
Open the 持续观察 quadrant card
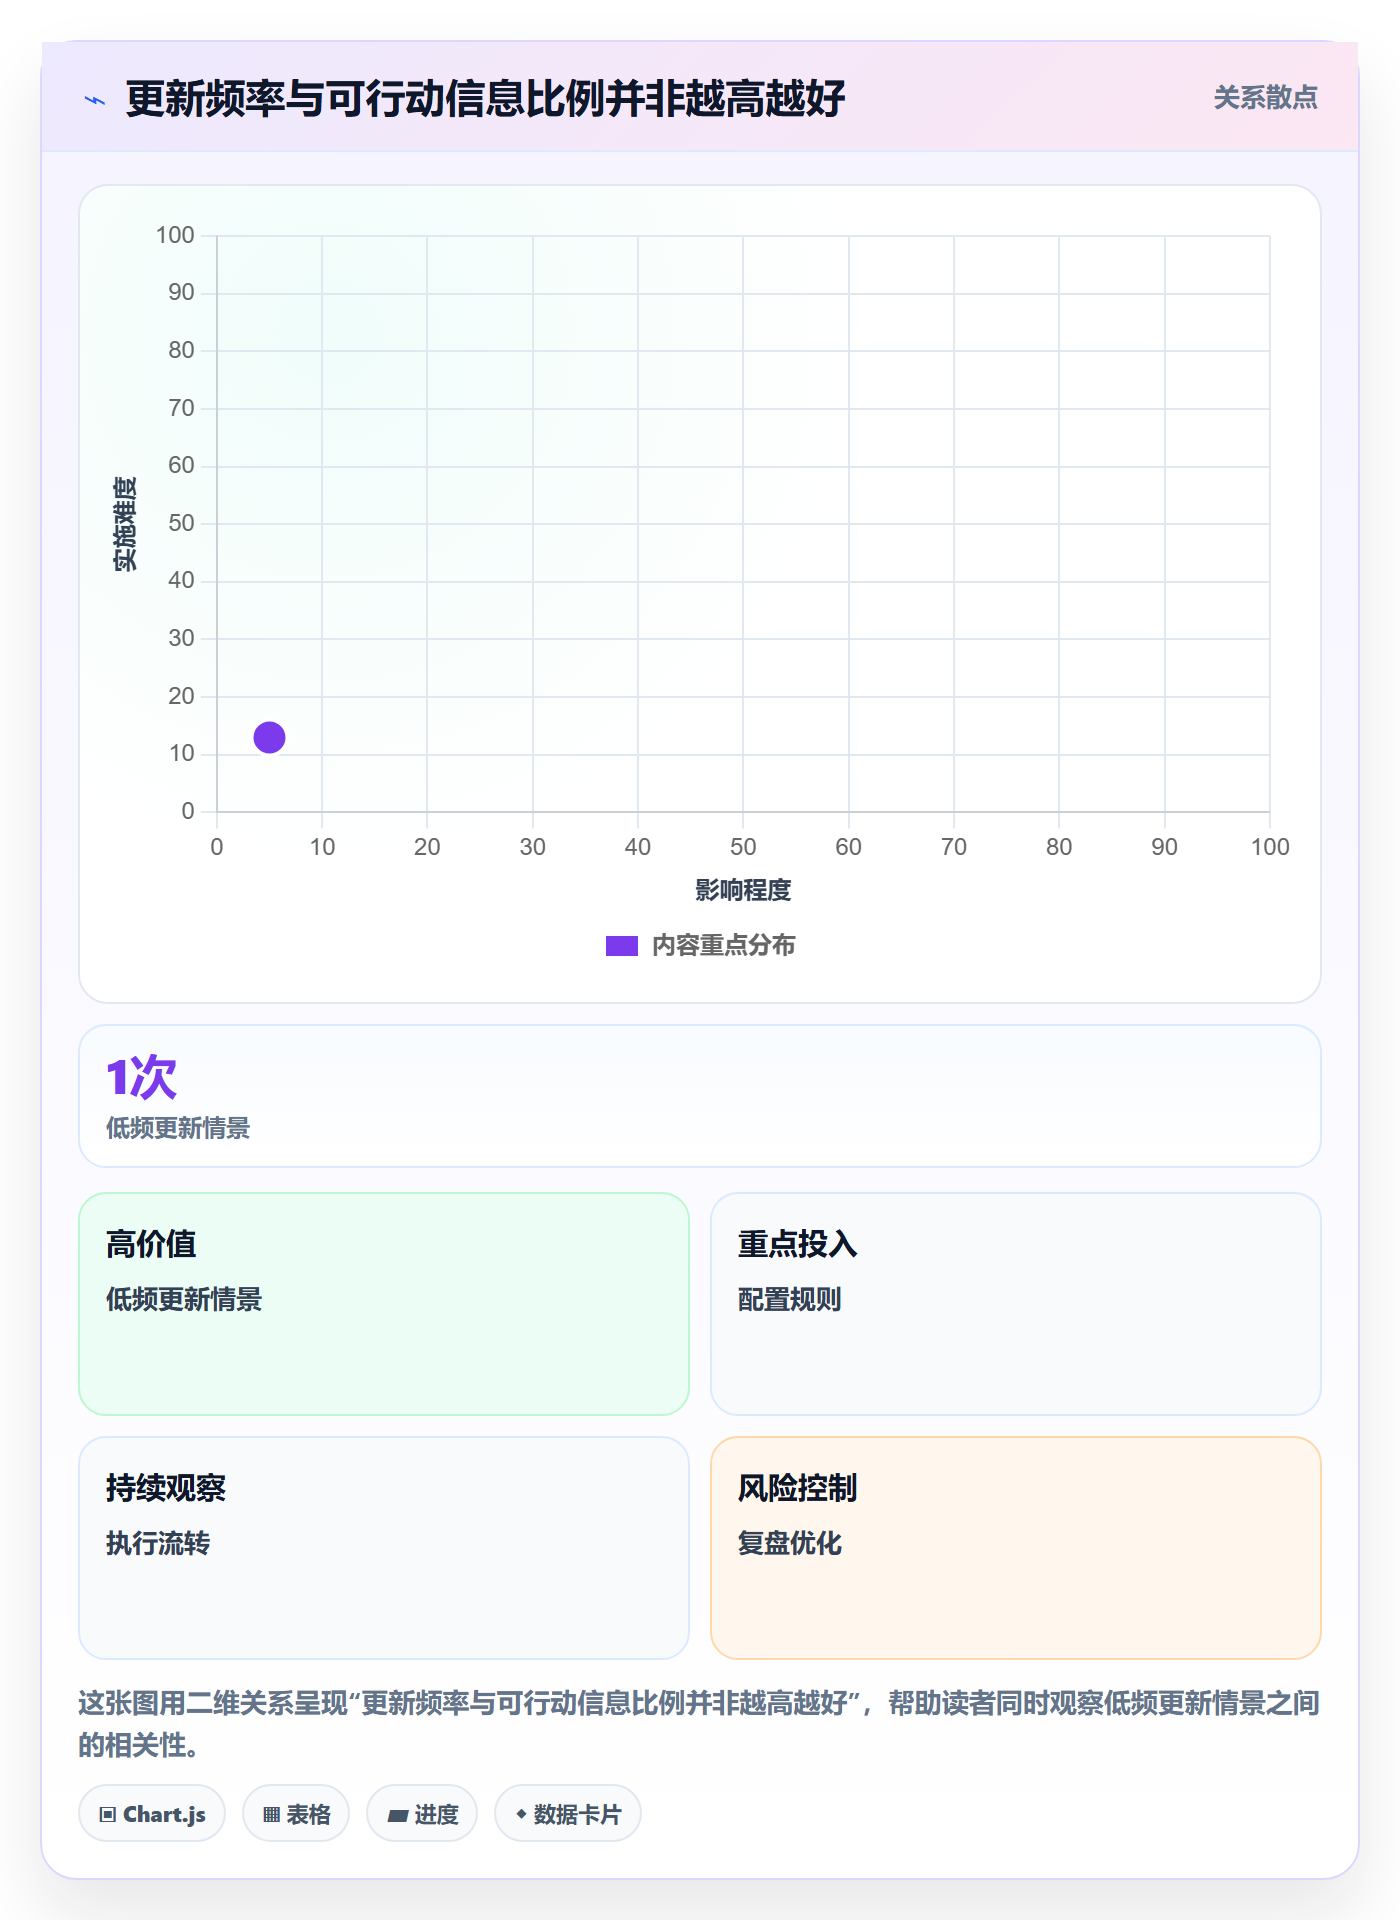tap(384, 1548)
